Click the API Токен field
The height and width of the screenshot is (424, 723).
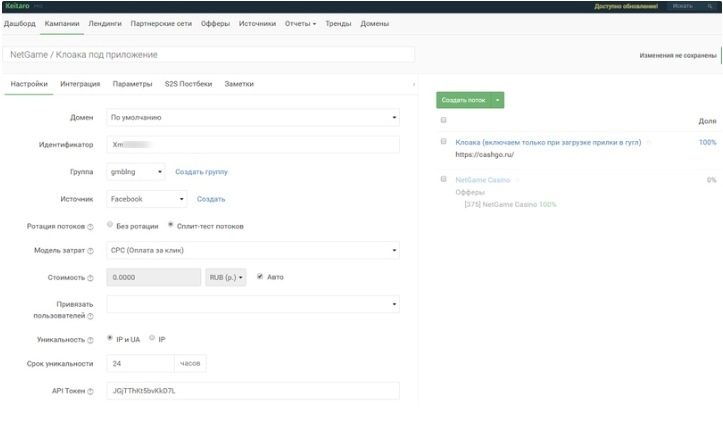253,391
